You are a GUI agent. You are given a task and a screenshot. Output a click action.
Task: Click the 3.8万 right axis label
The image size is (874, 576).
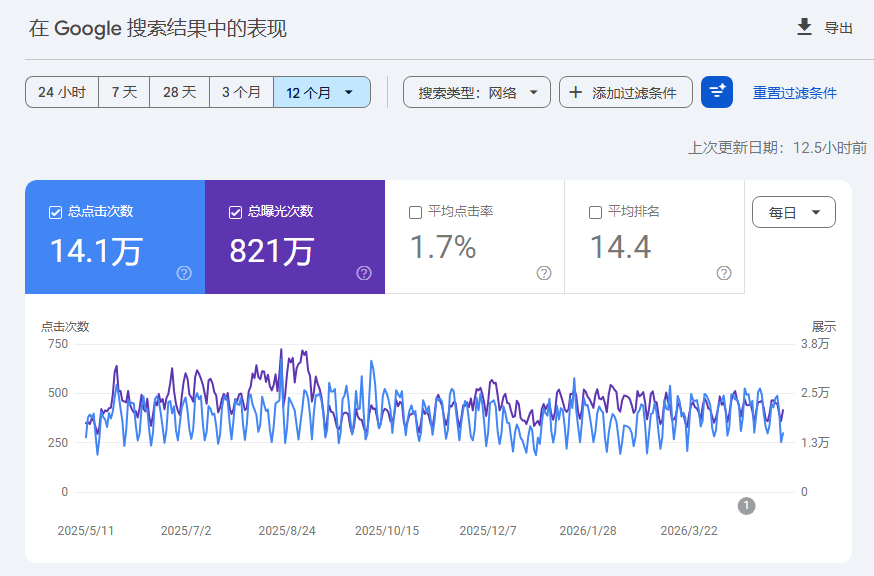[815, 343]
